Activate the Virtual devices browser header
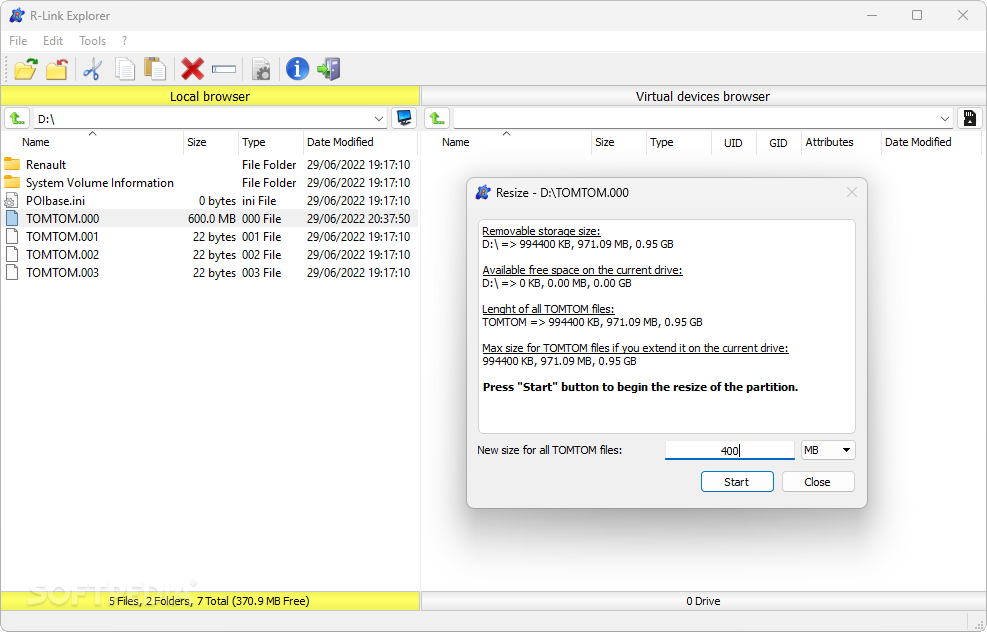This screenshot has height=632, width=987. tap(703, 96)
